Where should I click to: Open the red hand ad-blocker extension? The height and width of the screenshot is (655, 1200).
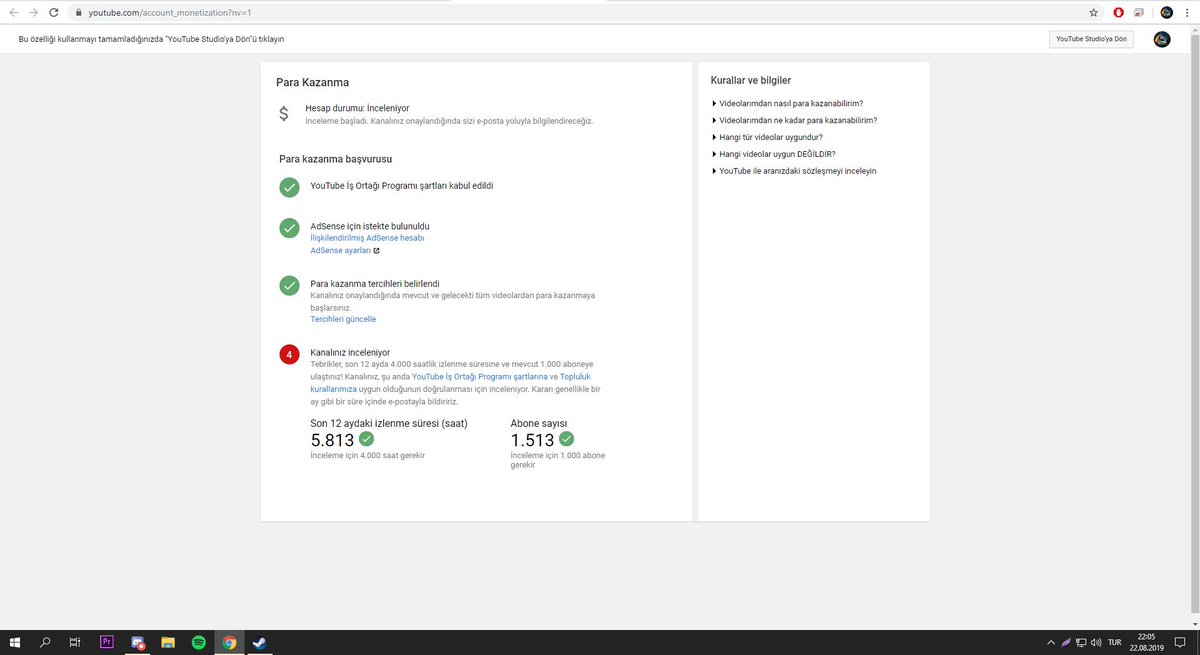click(1118, 13)
